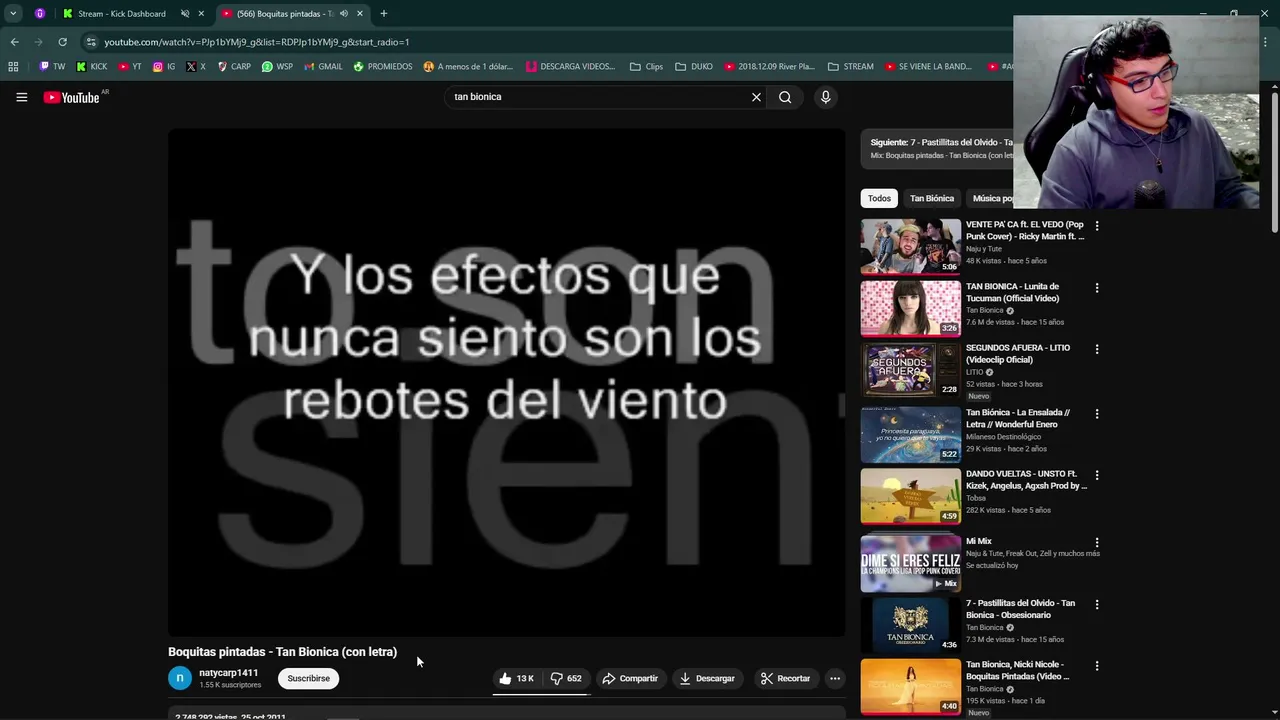1280x720 pixels.
Task: Open the WSP WhatsApp bookmark
Action: [277, 67]
